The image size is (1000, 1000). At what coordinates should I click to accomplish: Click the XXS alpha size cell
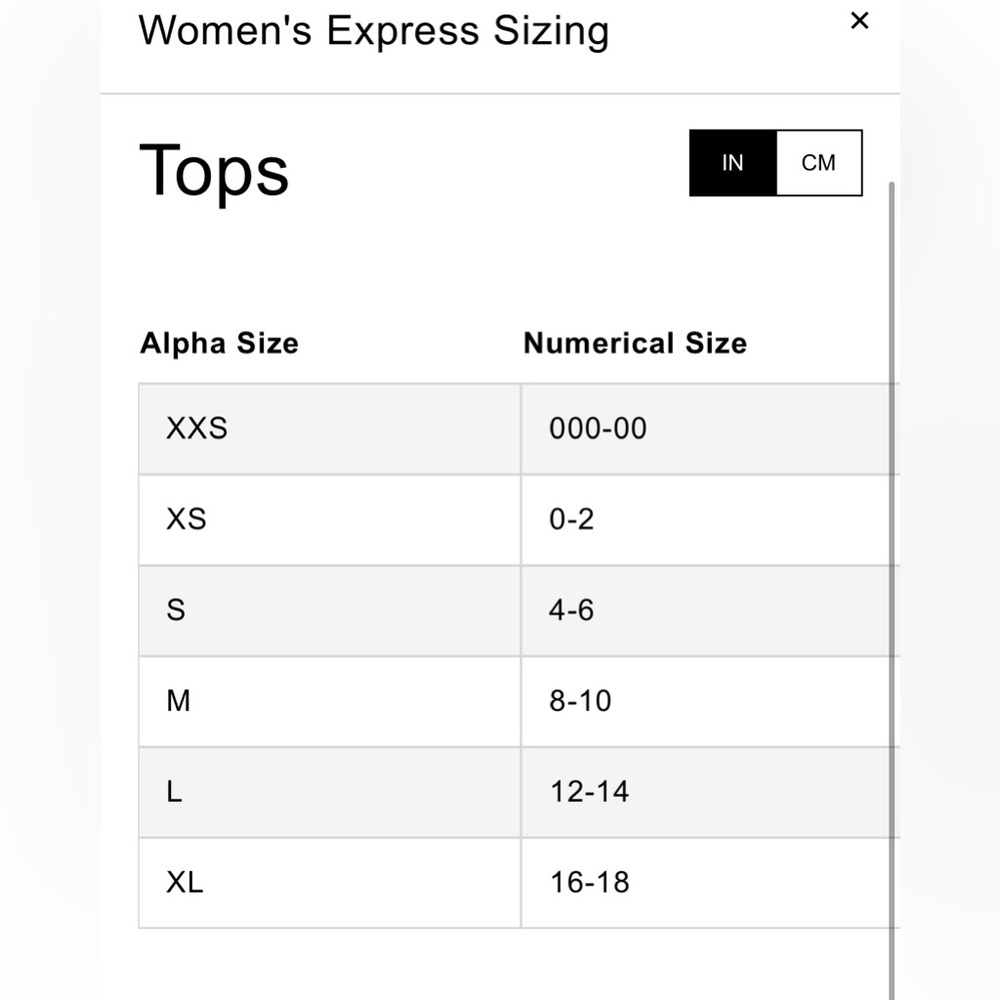(330, 429)
